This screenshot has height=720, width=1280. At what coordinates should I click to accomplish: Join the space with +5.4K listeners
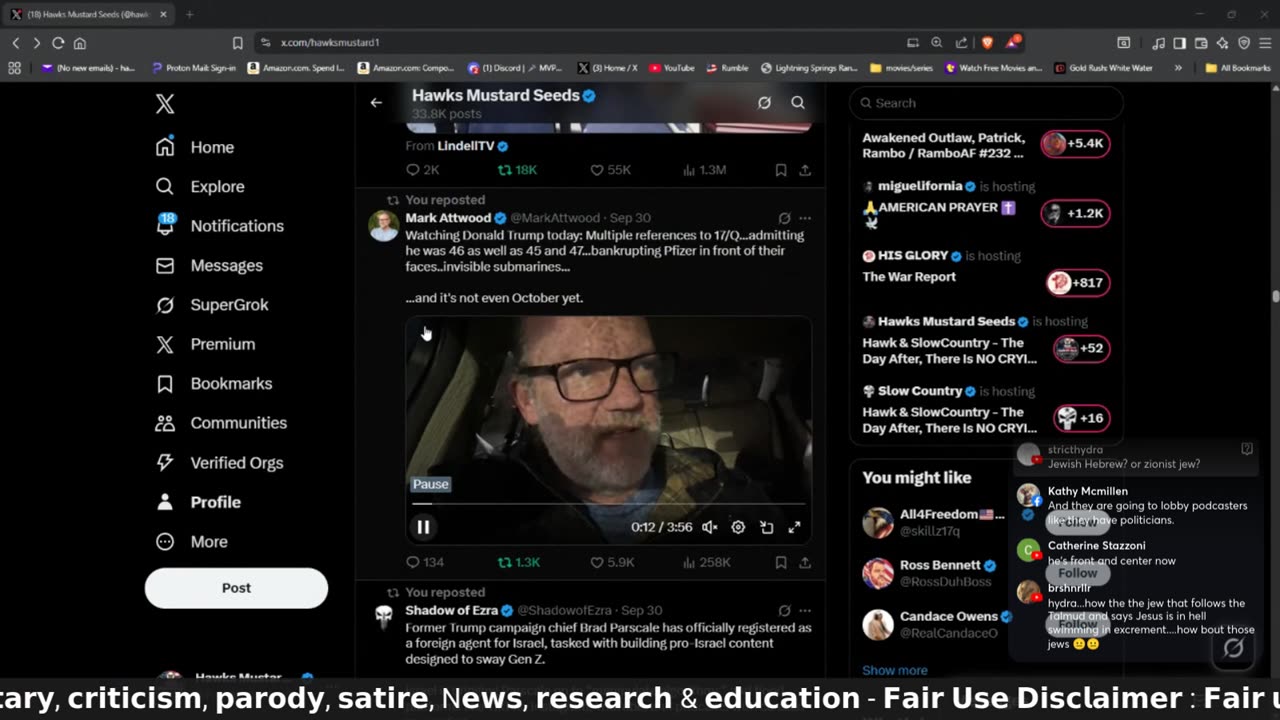tap(1075, 143)
